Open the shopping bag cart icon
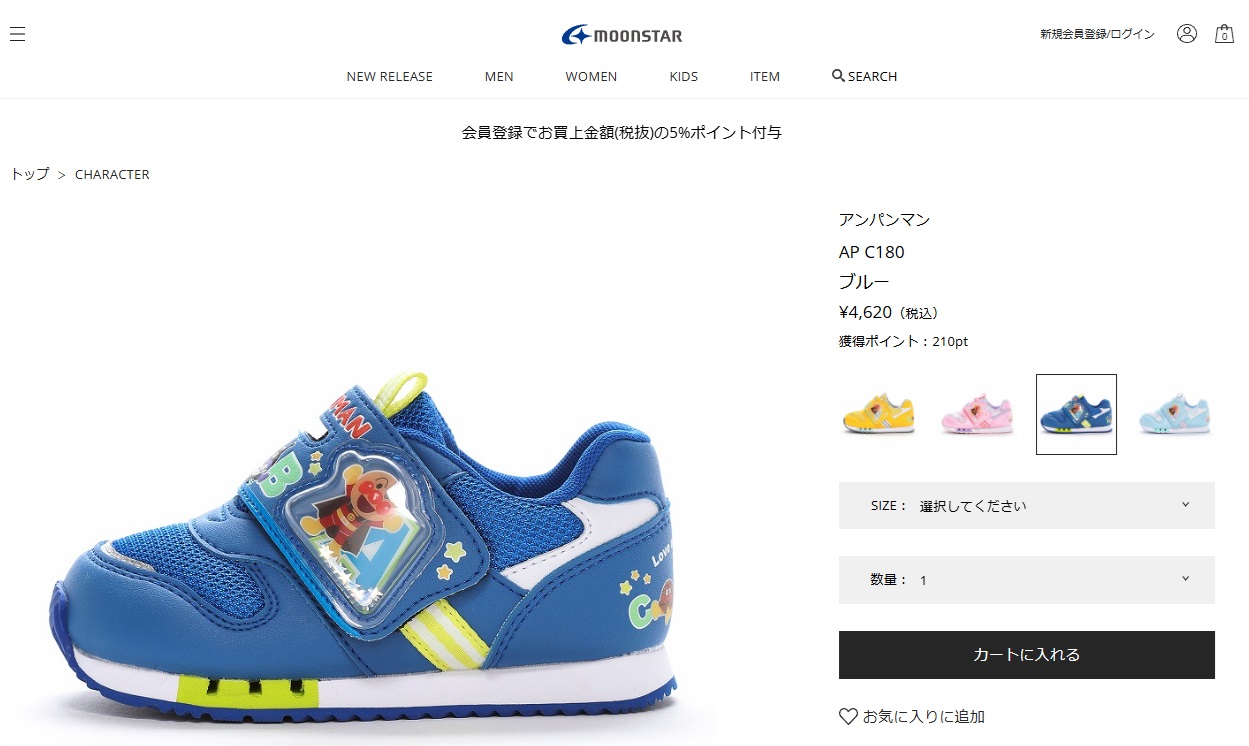The width and height of the screenshot is (1249, 746). point(1224,34)
